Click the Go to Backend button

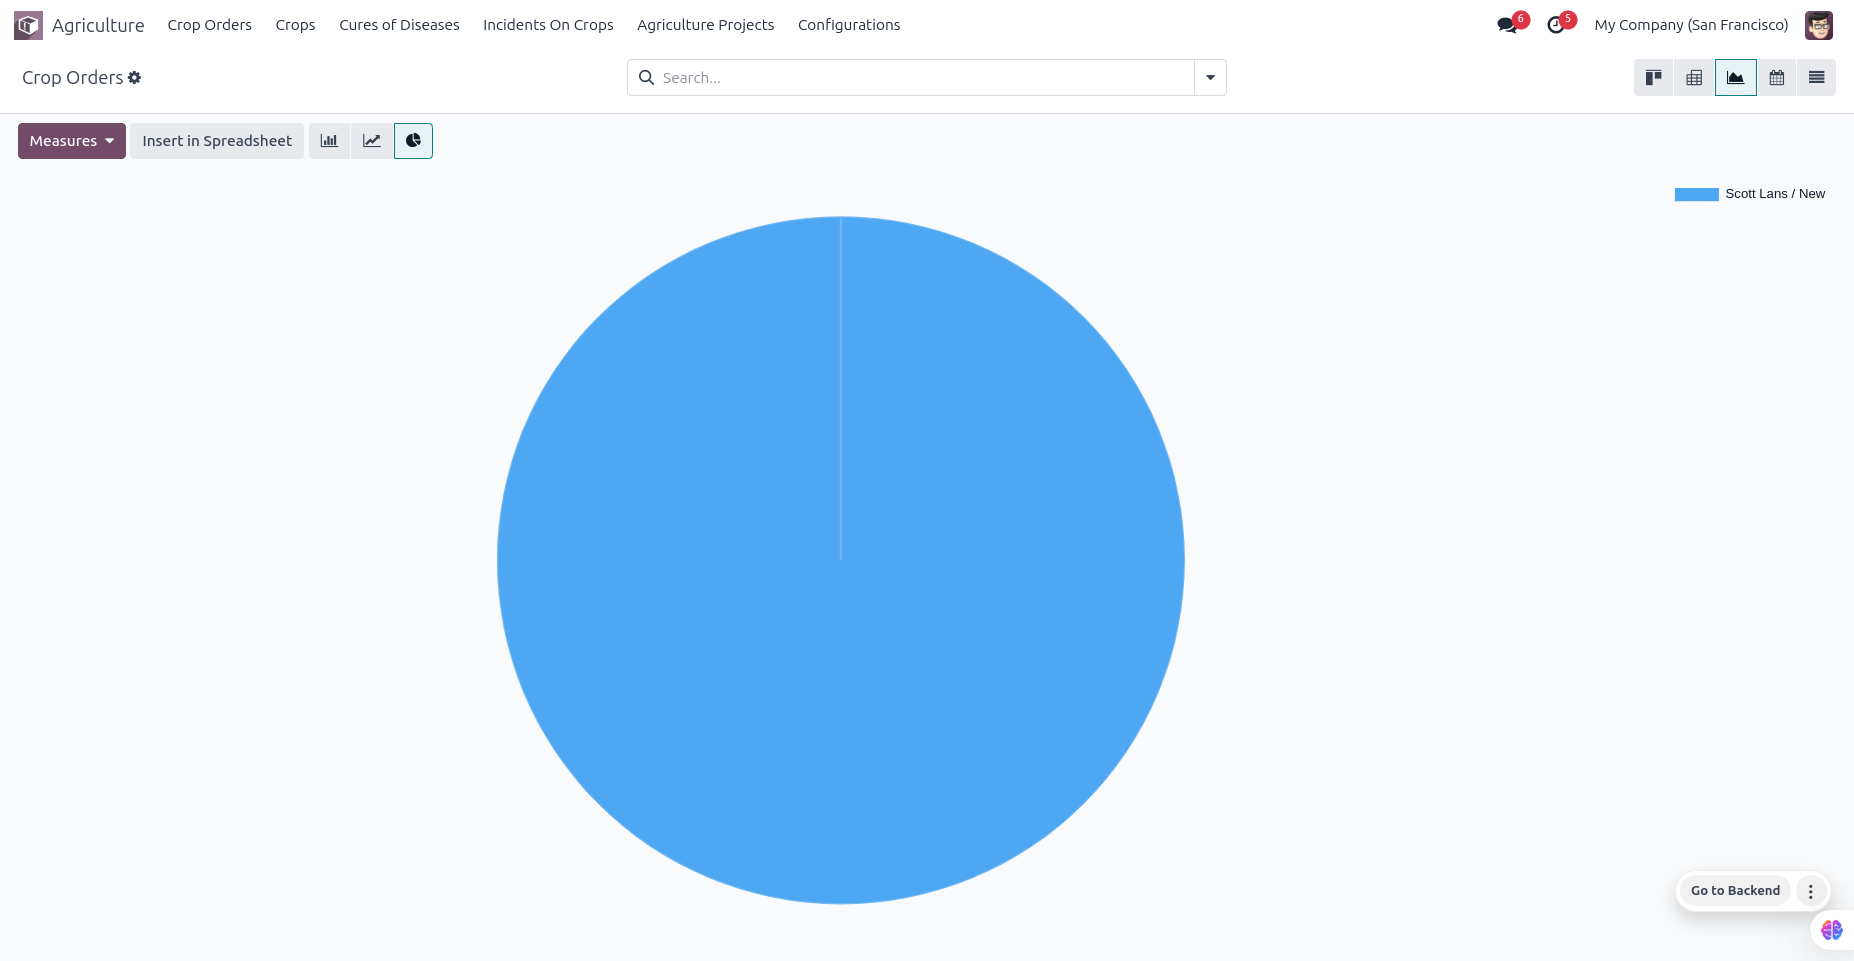coord(1735,890)
